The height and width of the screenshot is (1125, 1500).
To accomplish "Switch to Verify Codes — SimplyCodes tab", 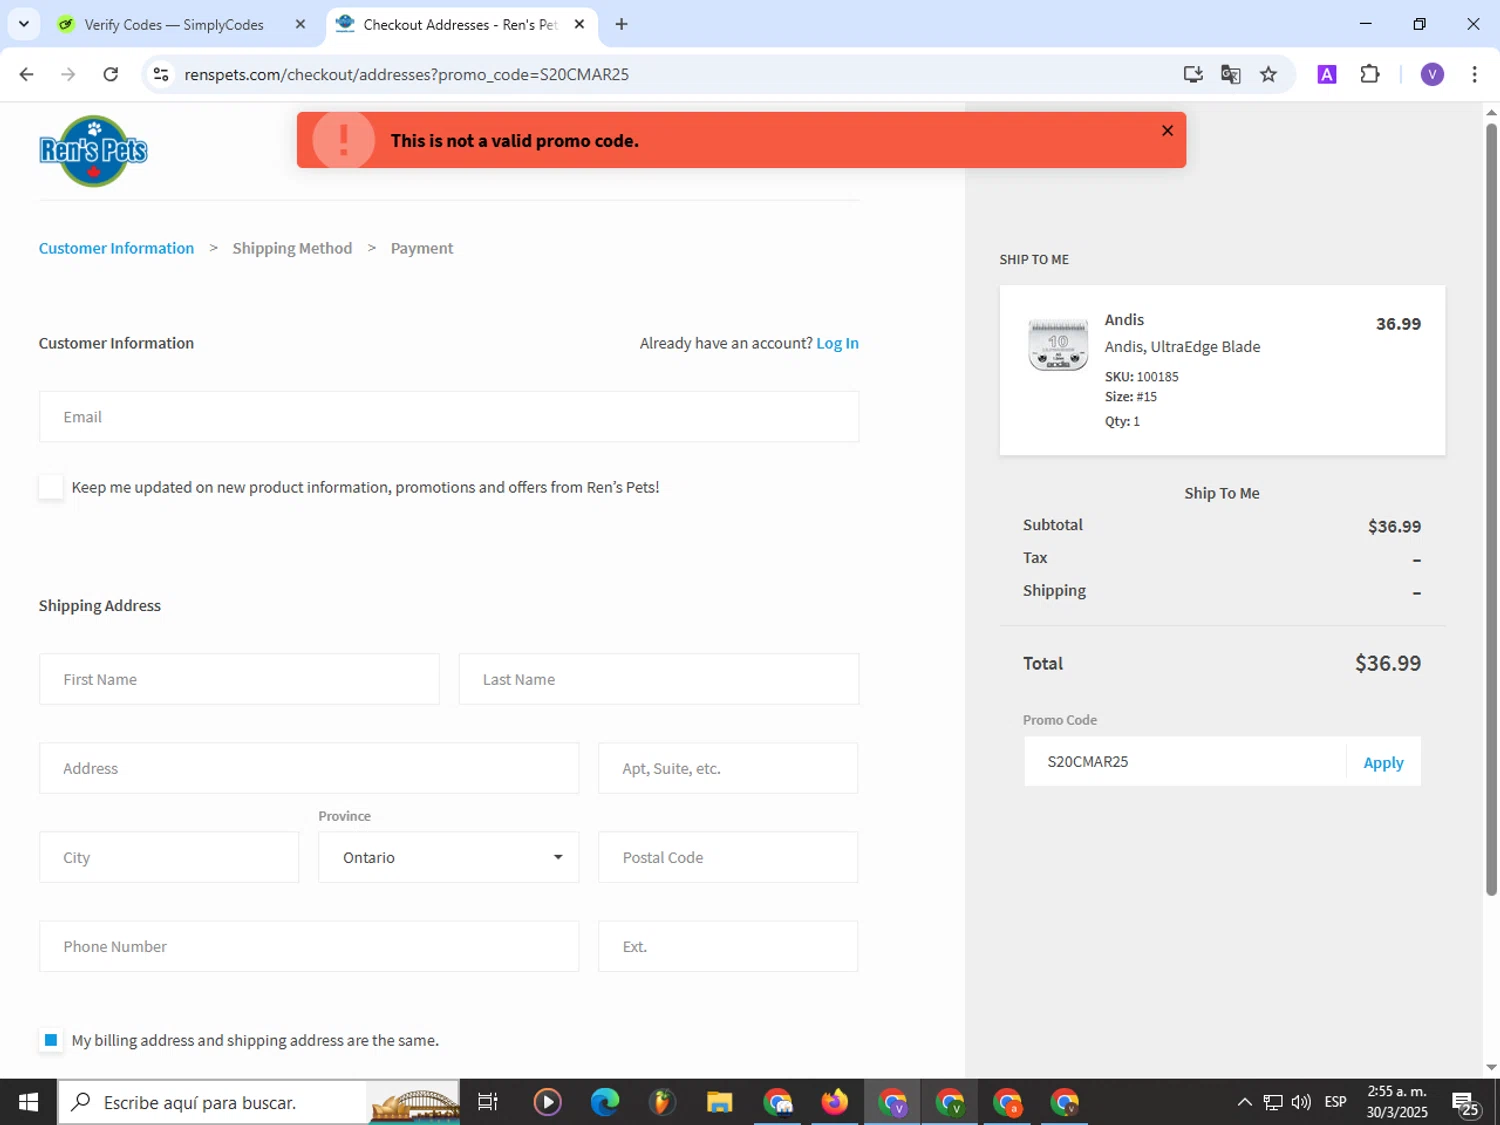I will [x=174, y=25].
